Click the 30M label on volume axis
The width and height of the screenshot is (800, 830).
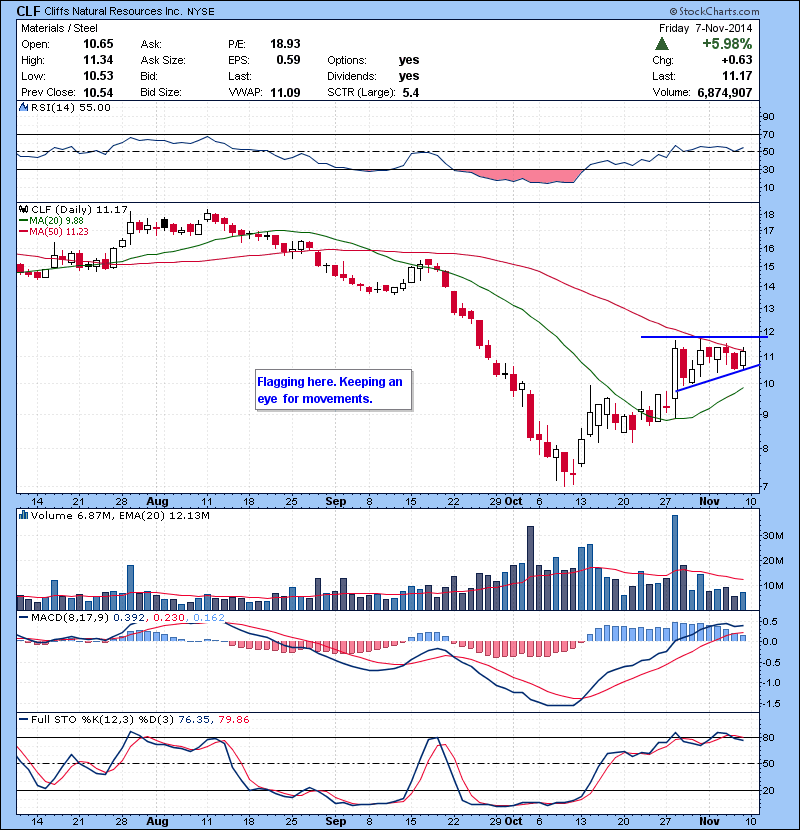(773, 536)
